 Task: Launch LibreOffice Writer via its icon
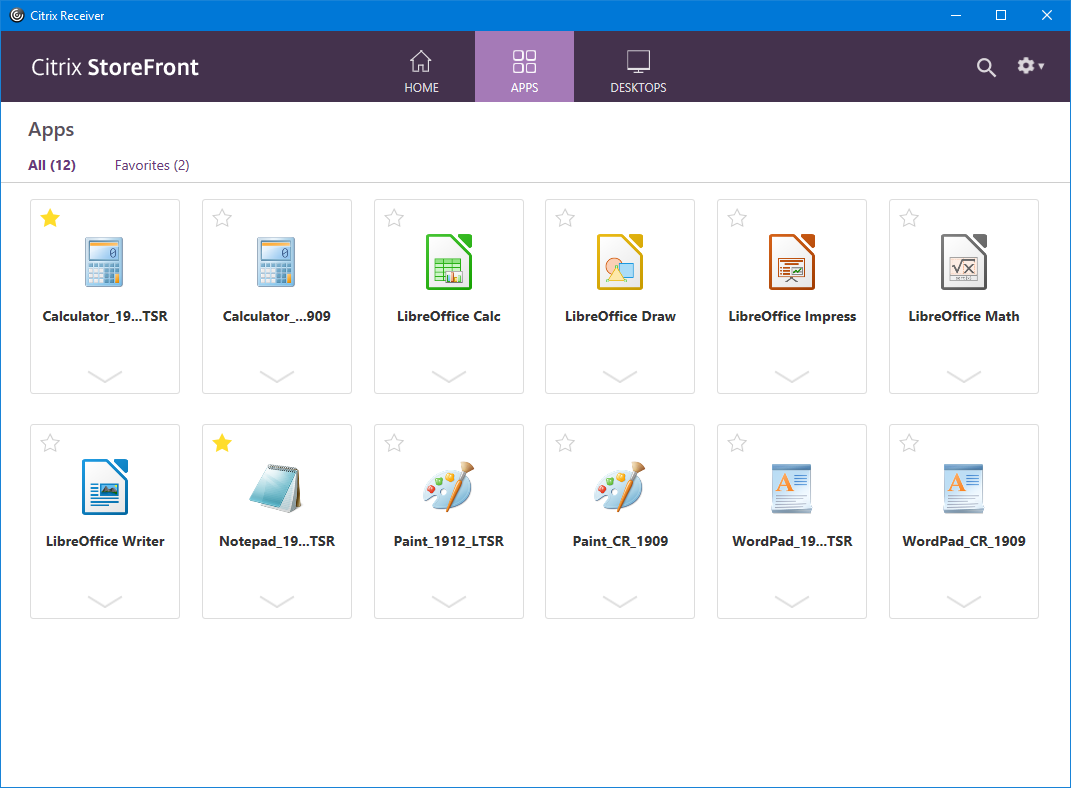click(105, 487)
